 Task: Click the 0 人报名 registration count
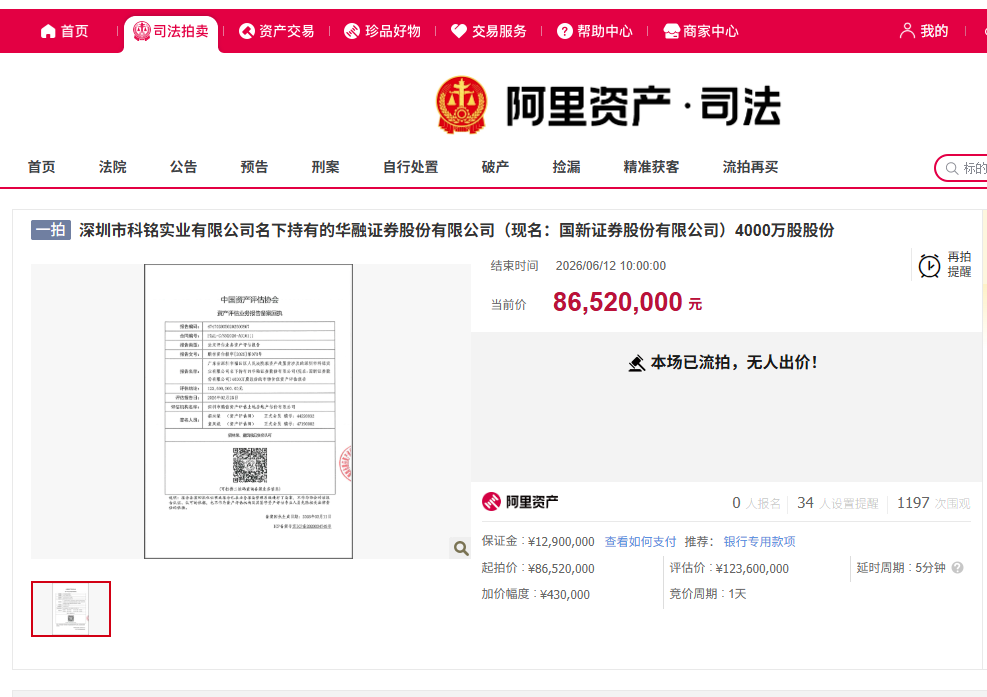tap(756, 503)
